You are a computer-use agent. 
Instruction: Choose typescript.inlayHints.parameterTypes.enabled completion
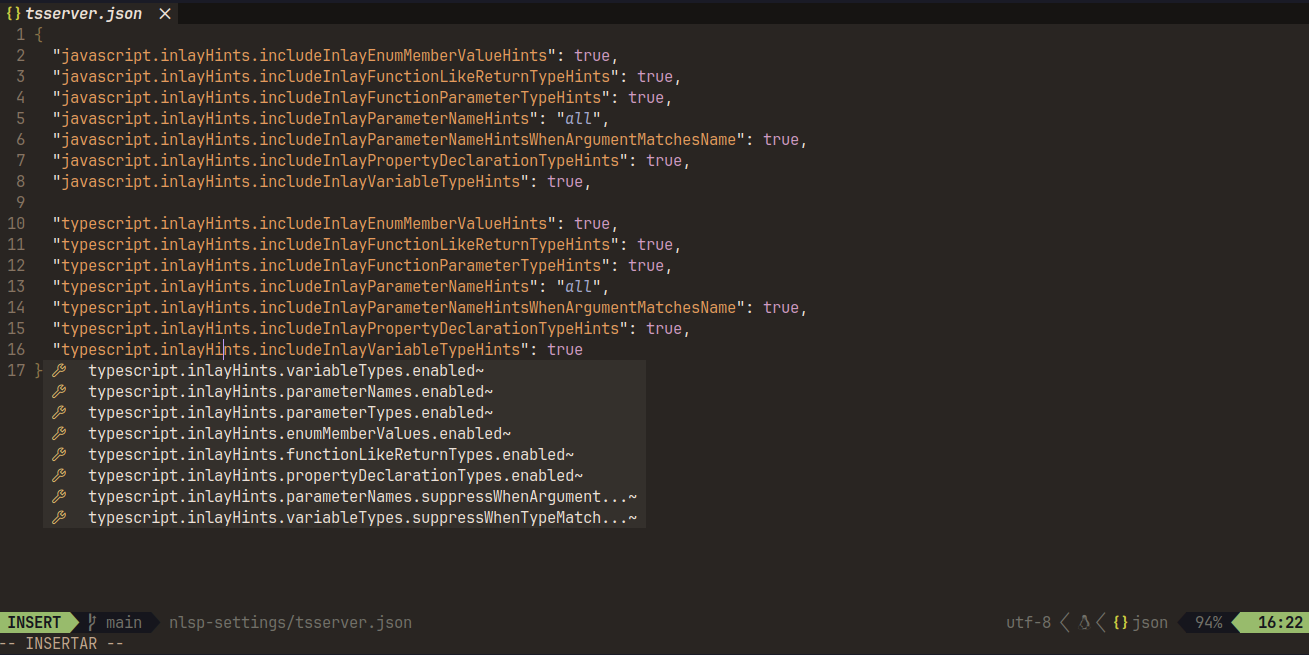344,413
